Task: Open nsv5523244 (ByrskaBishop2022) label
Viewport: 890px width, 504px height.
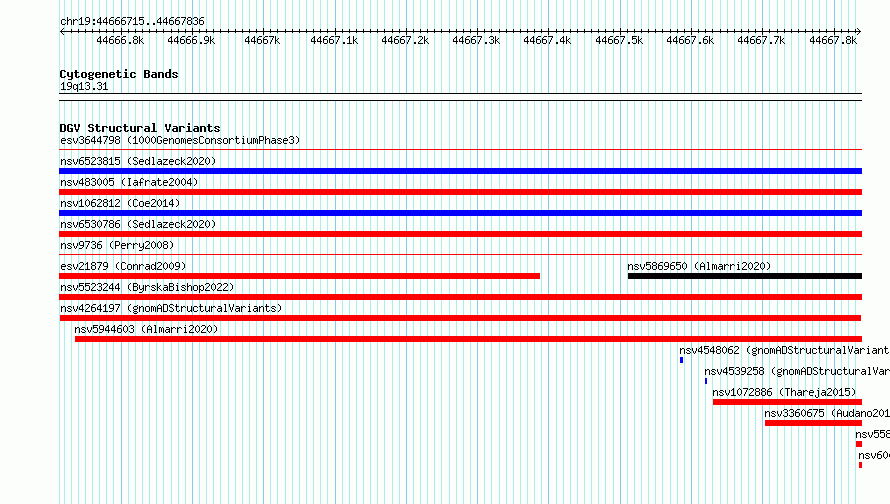Action: point(147,287)
